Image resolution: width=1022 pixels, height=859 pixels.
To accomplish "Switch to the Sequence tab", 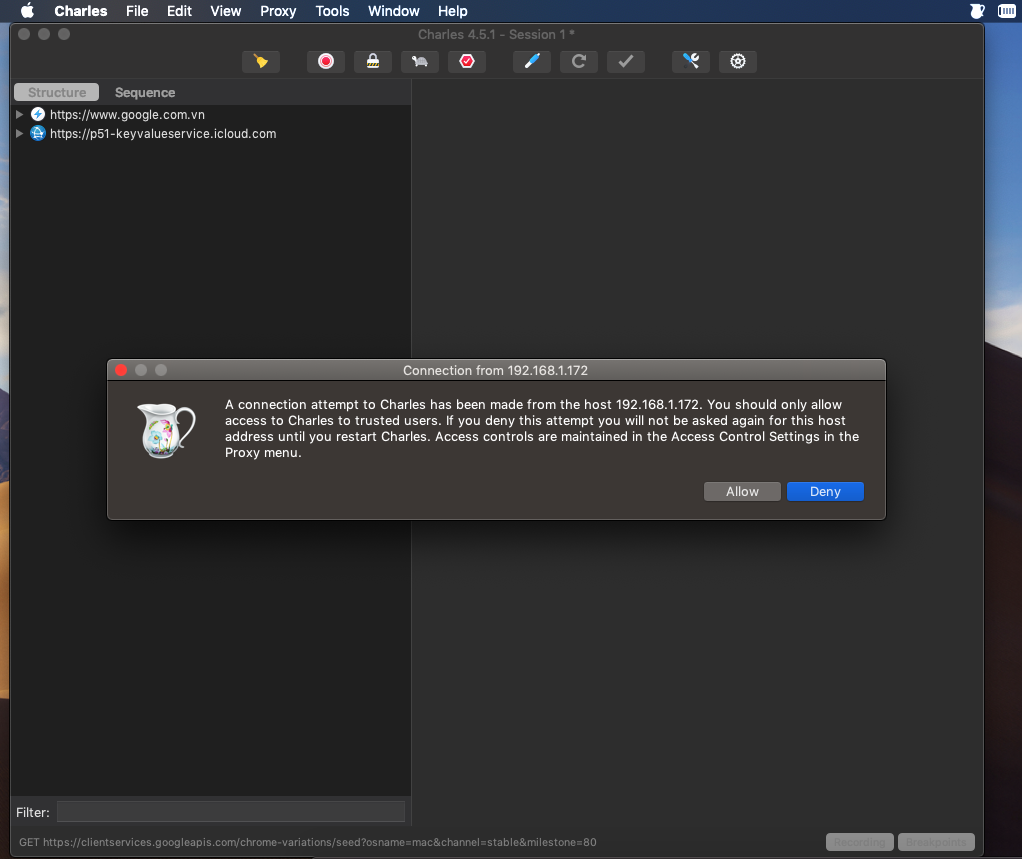I will pyautogui.click(x=145, y=92).
